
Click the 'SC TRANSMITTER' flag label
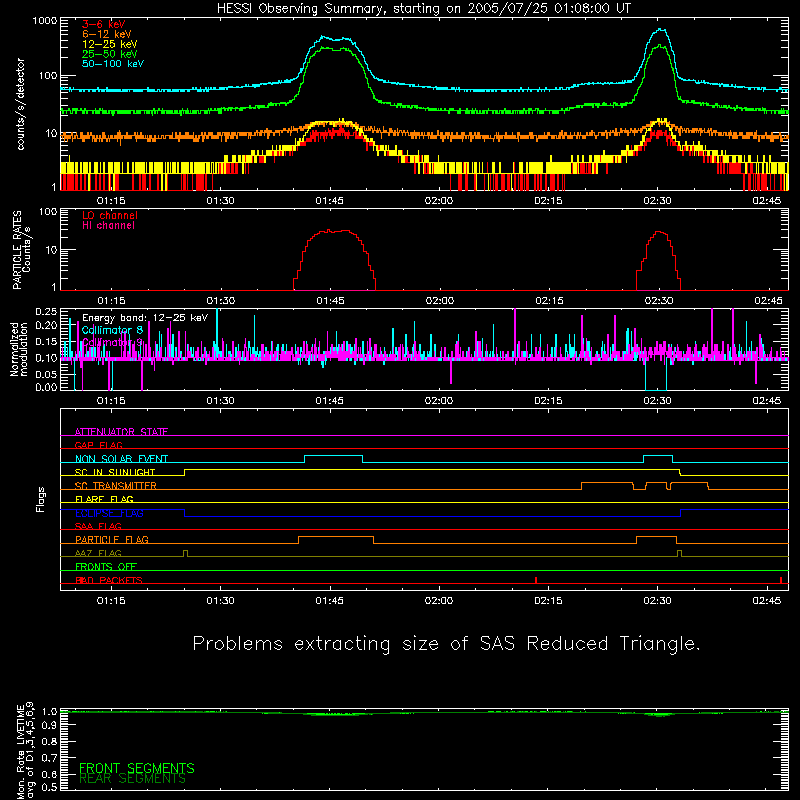tap(116, 486)
